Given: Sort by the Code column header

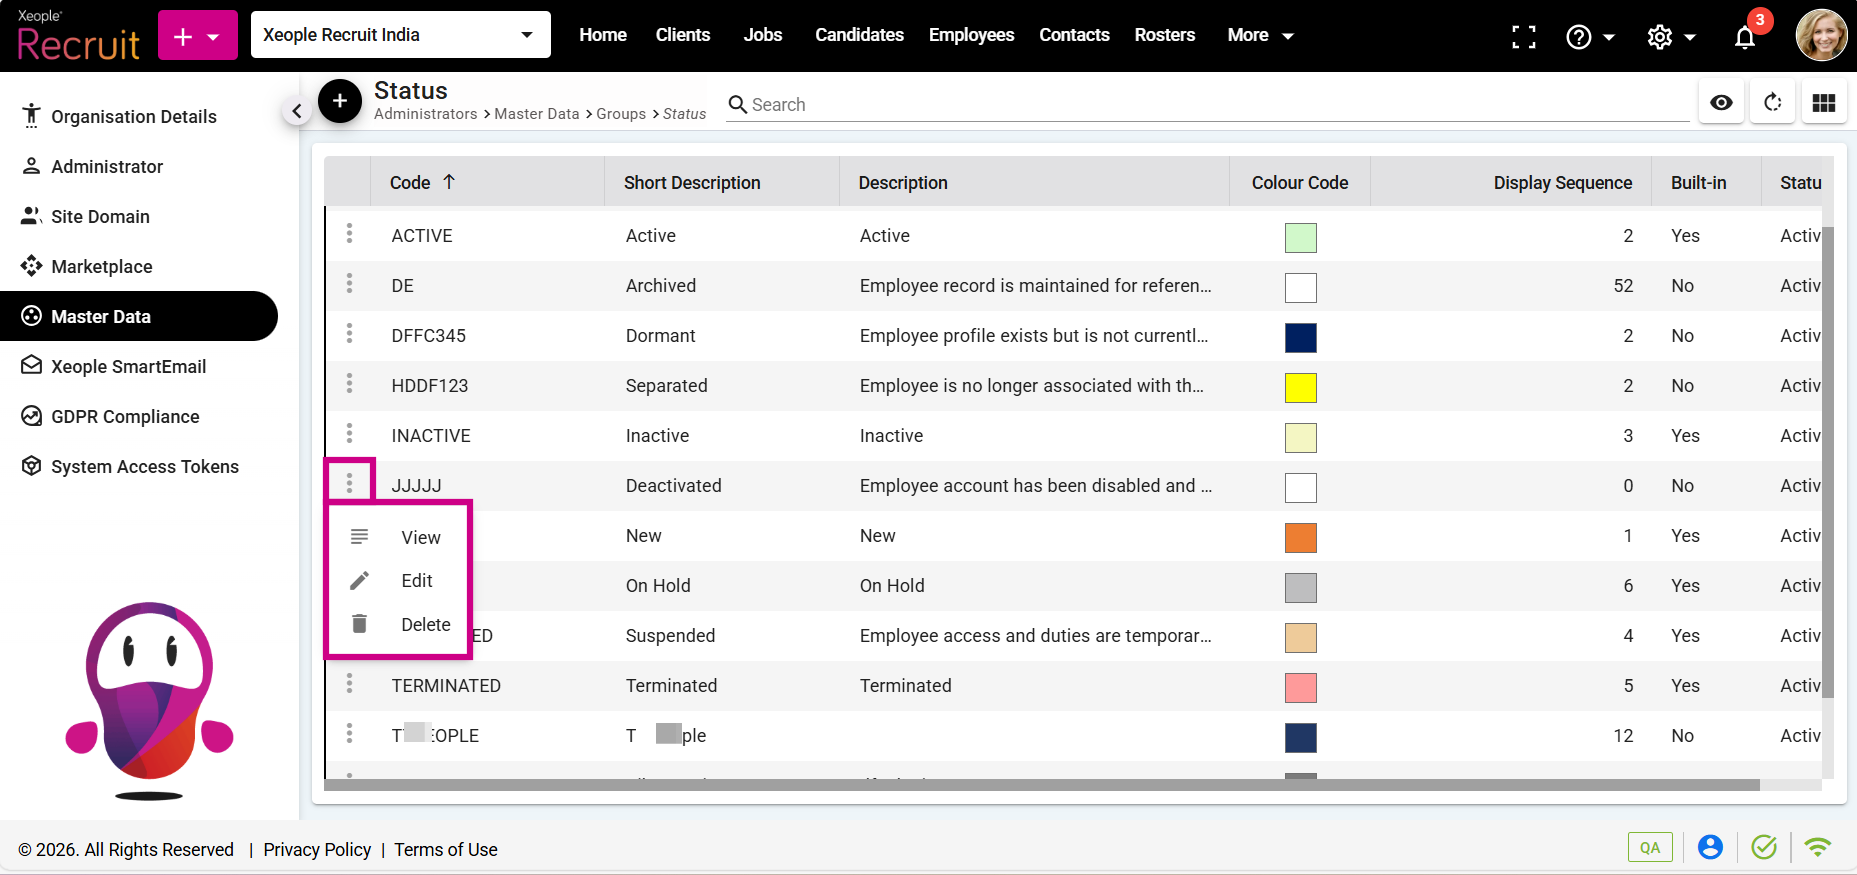Looking at the screenshot, I should 411,182.
